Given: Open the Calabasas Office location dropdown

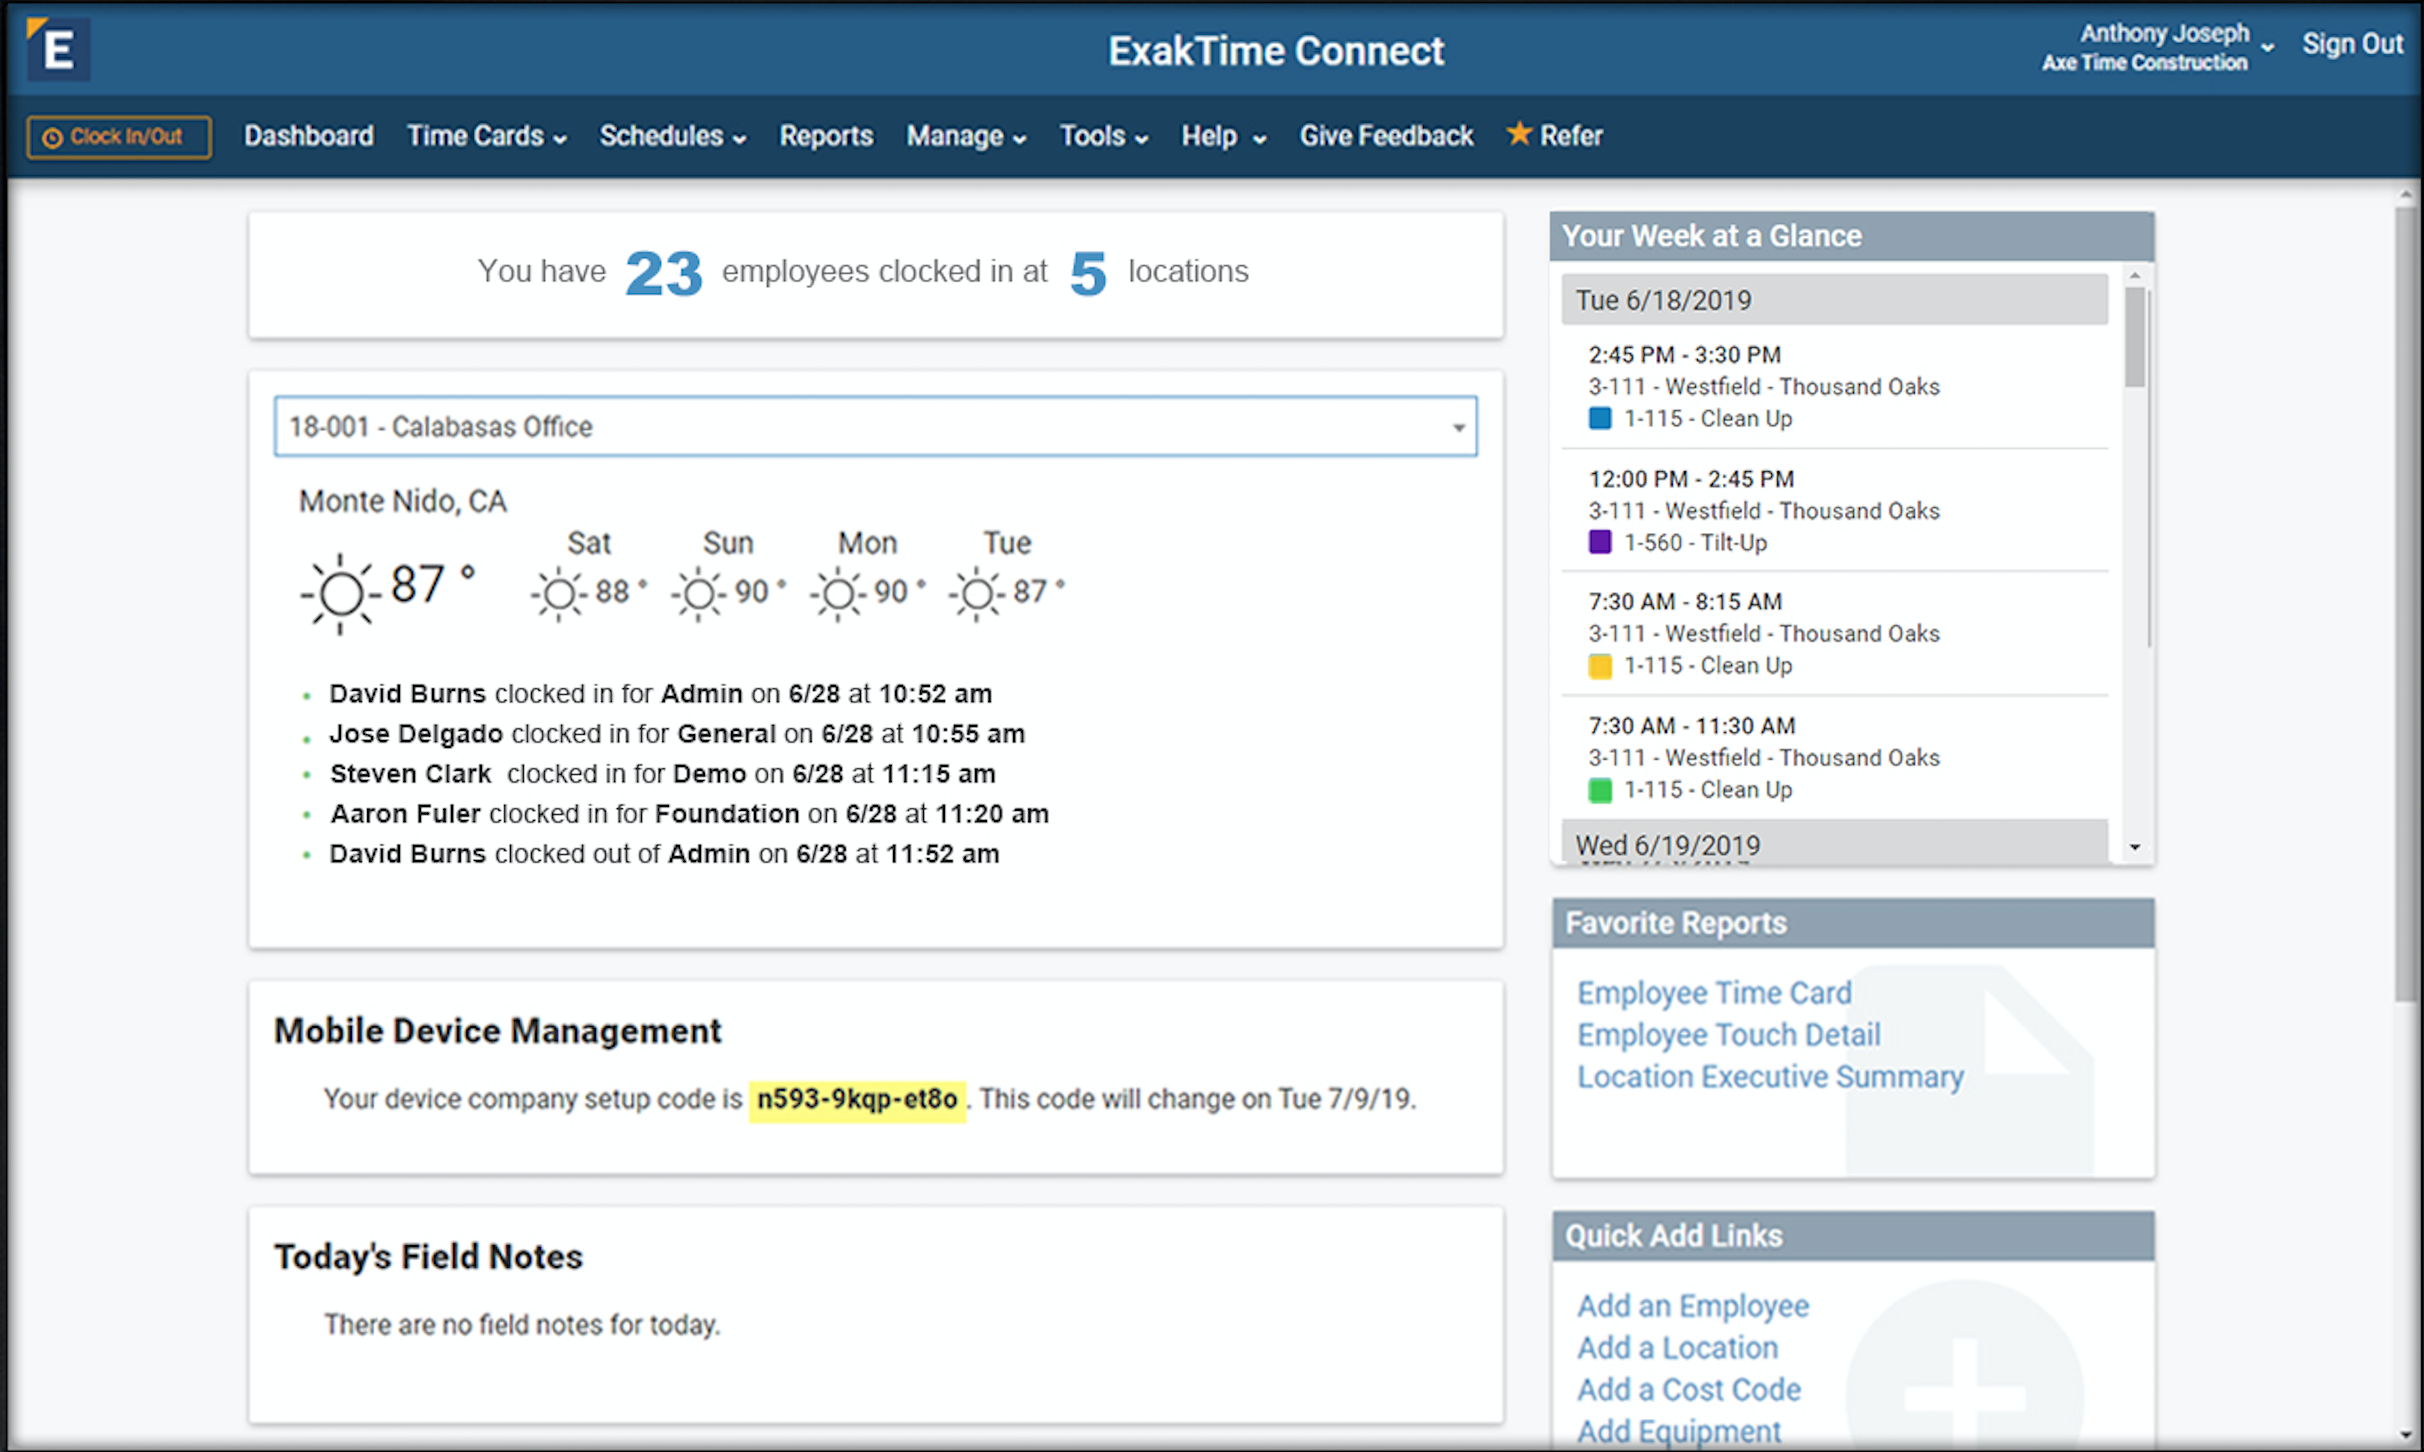Looking at the screenshot, I should tap(875, 427).
